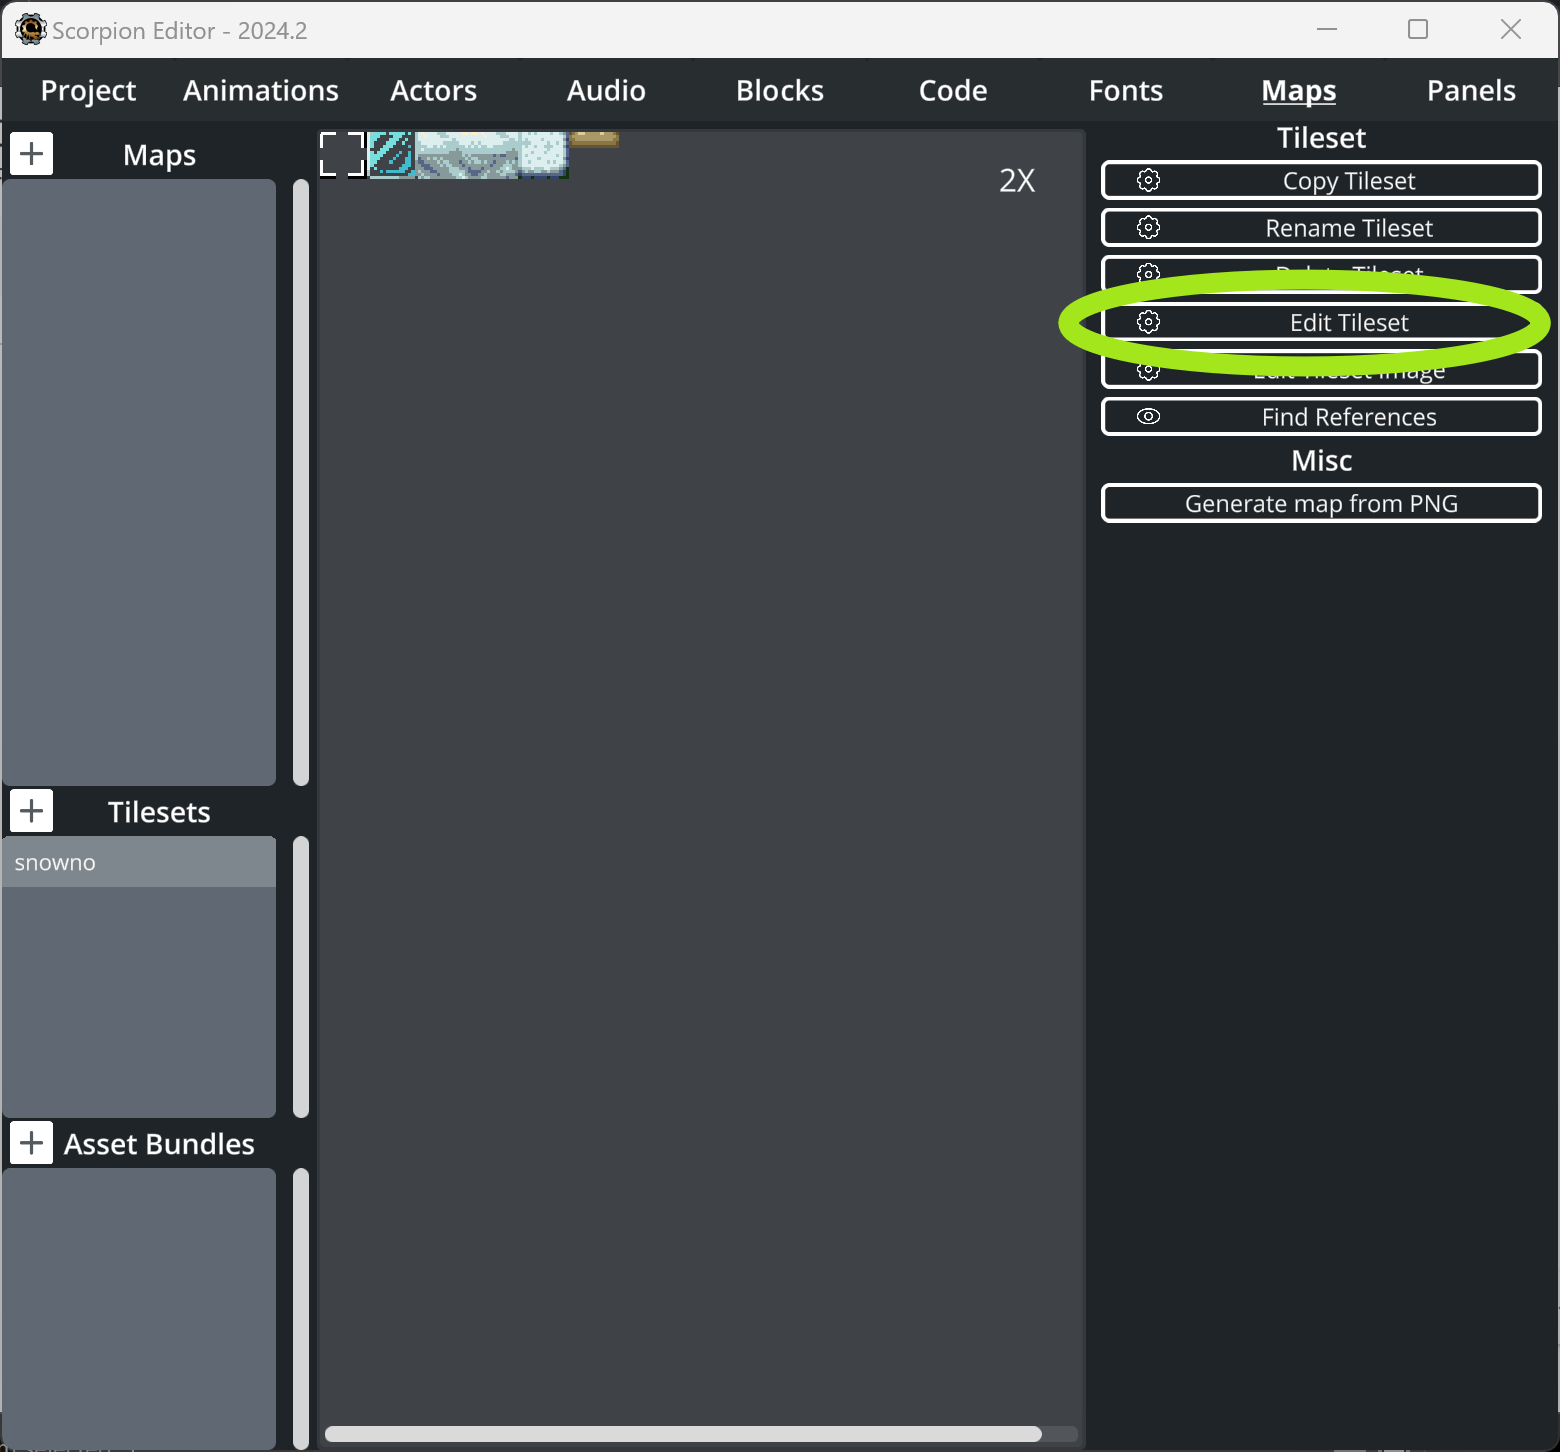Screen dimensions: 1560x1452
Task: Switch to the Animations tab
Action: [x=261, y=90]
